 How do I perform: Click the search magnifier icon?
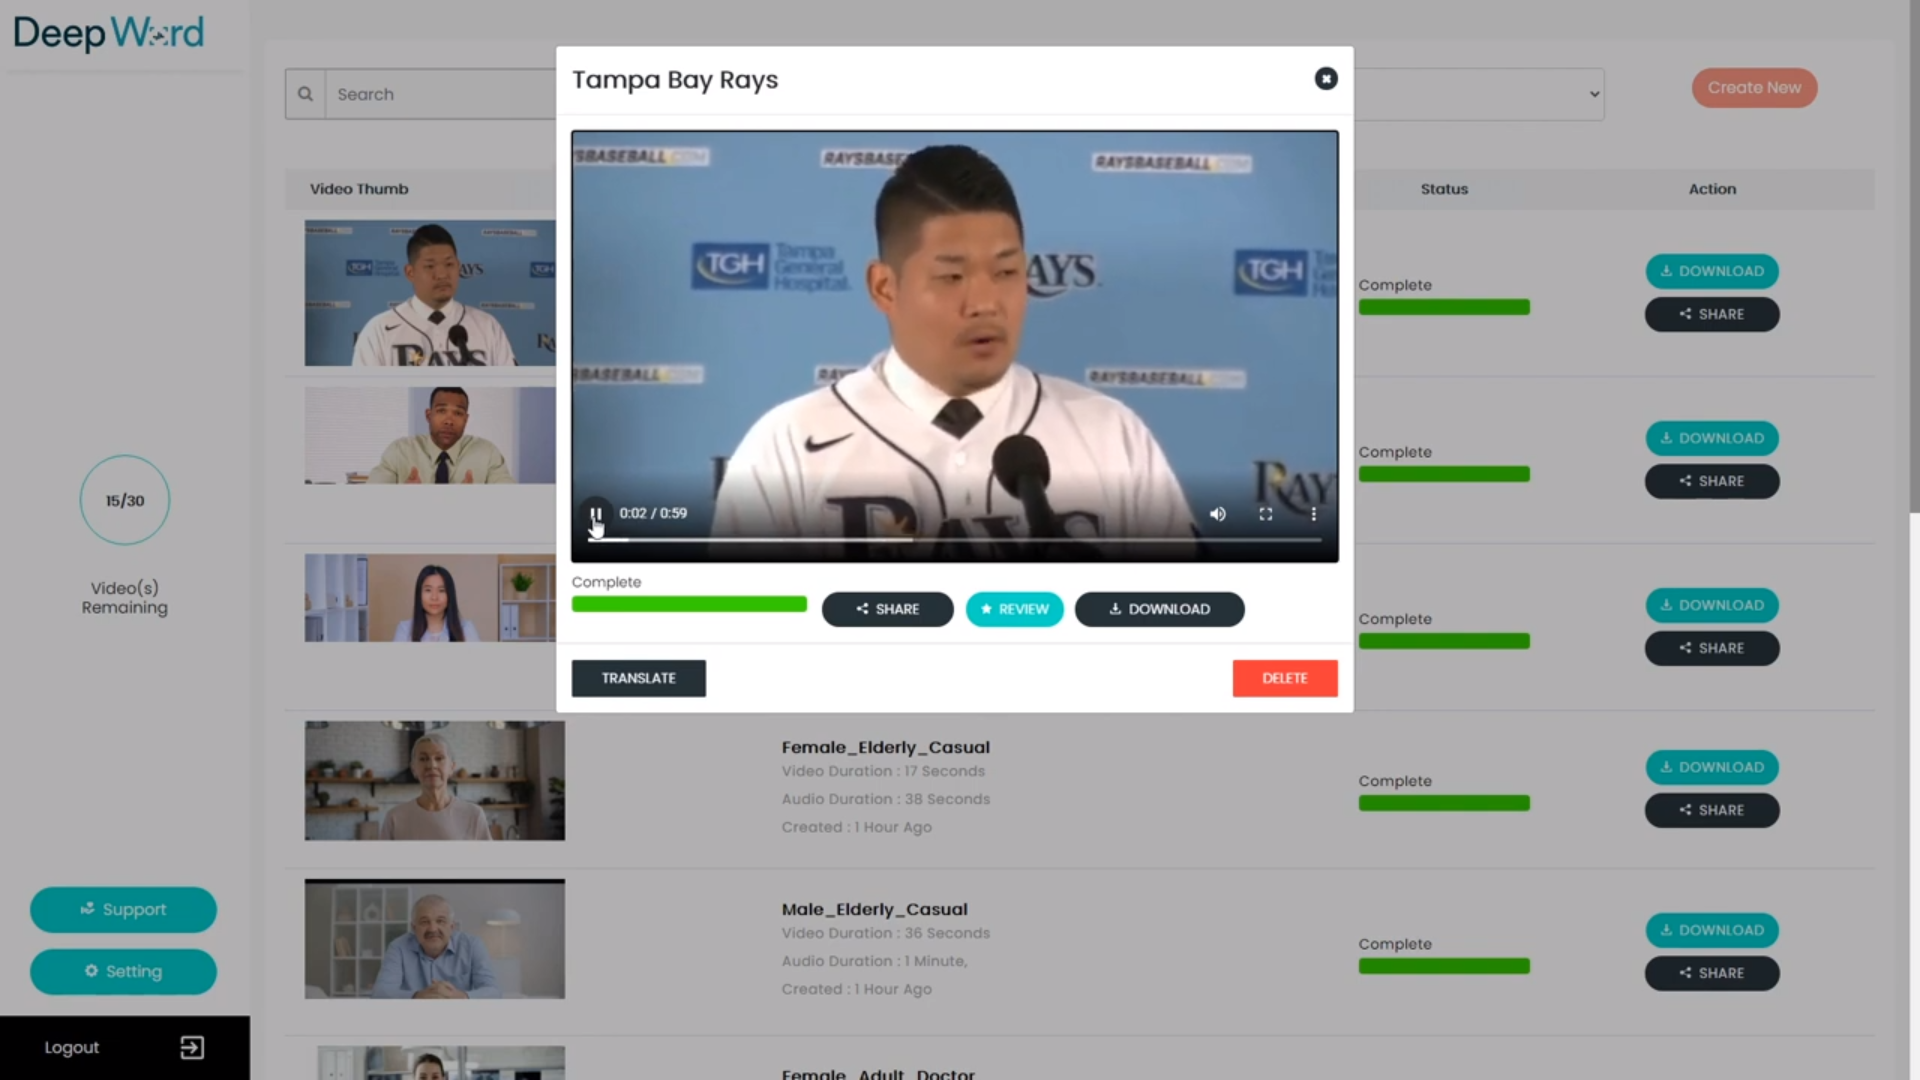[305, 94]
